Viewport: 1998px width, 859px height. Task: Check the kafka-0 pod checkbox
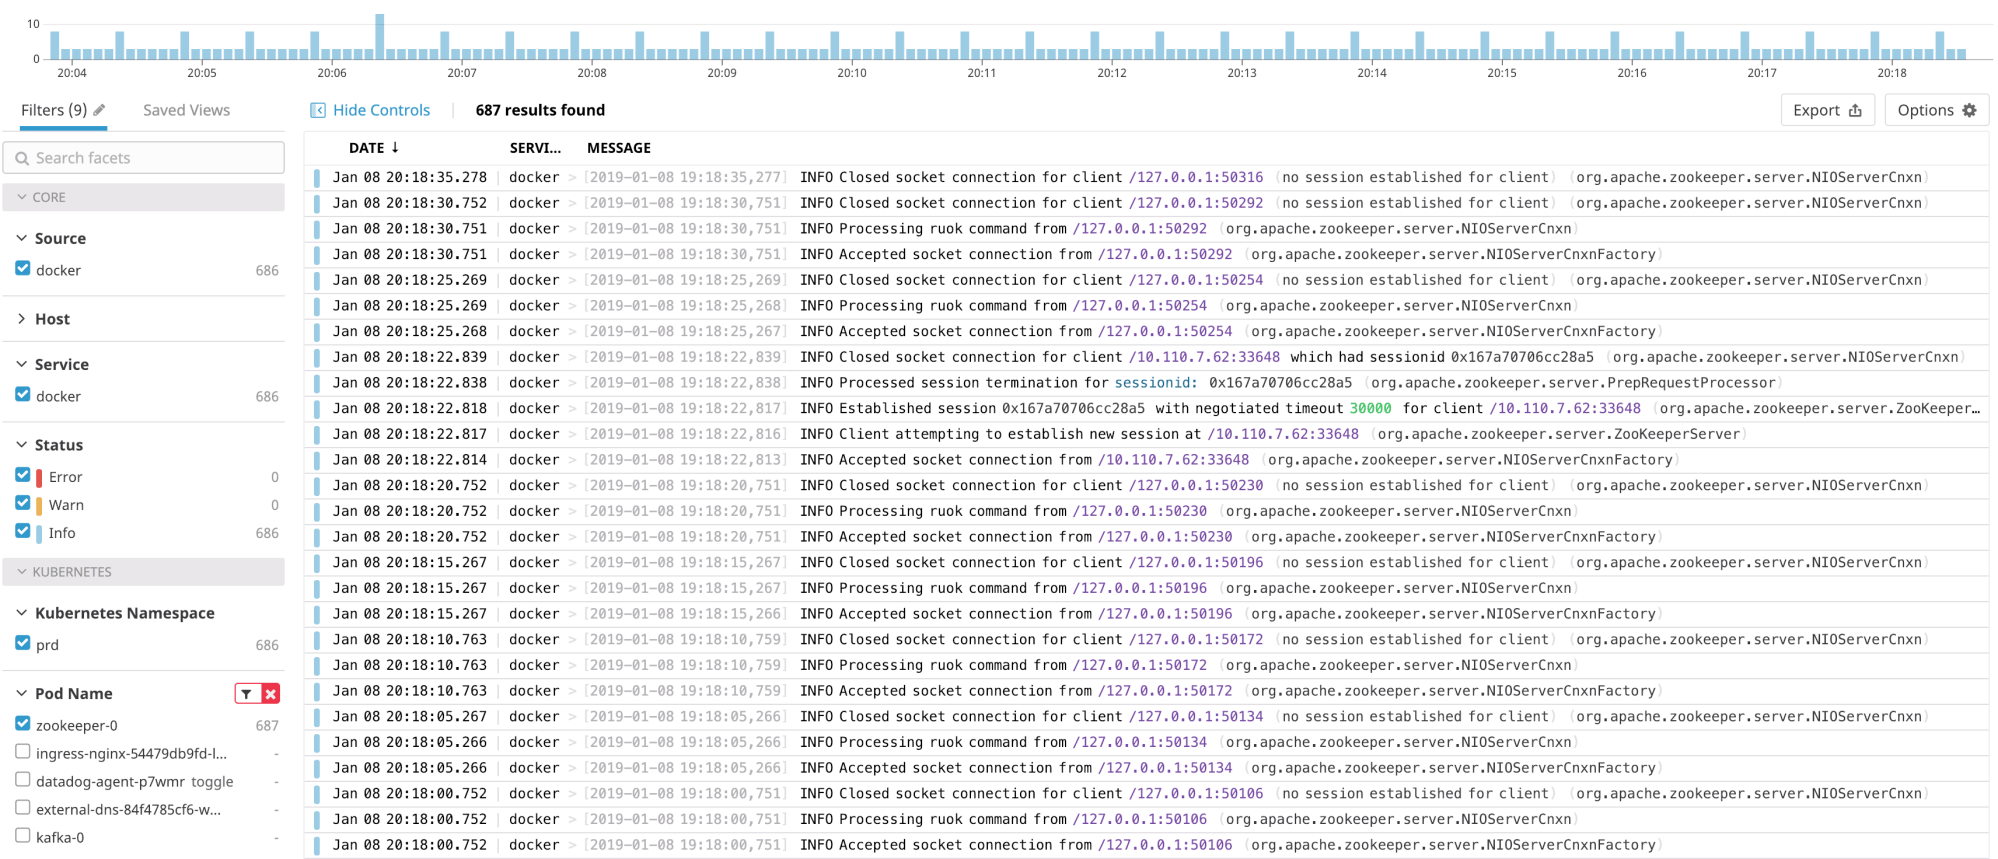click(x=23, y=835)
